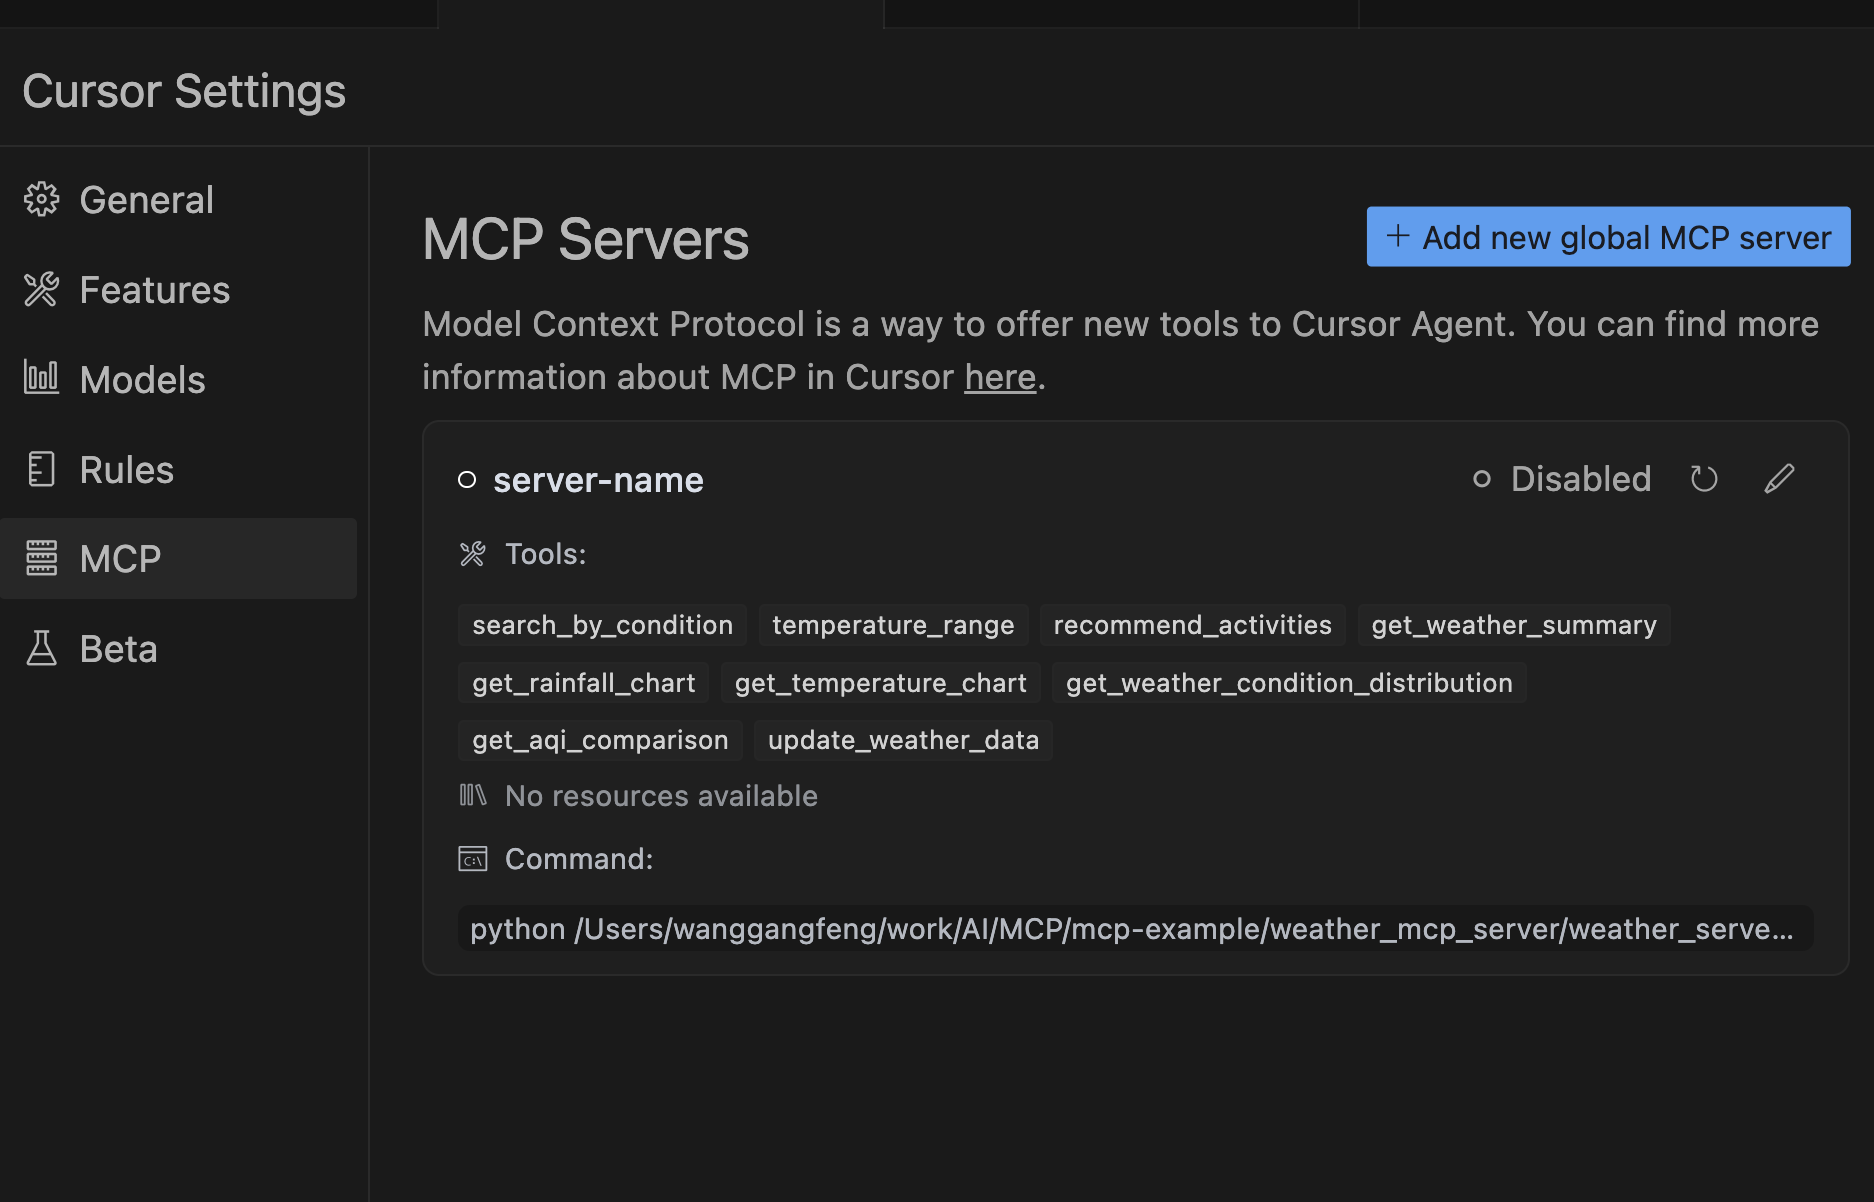Click the update_weather_data tool tag
Image resolution: width=1874 pixels, height=1202 pixels.
(903, 740)
